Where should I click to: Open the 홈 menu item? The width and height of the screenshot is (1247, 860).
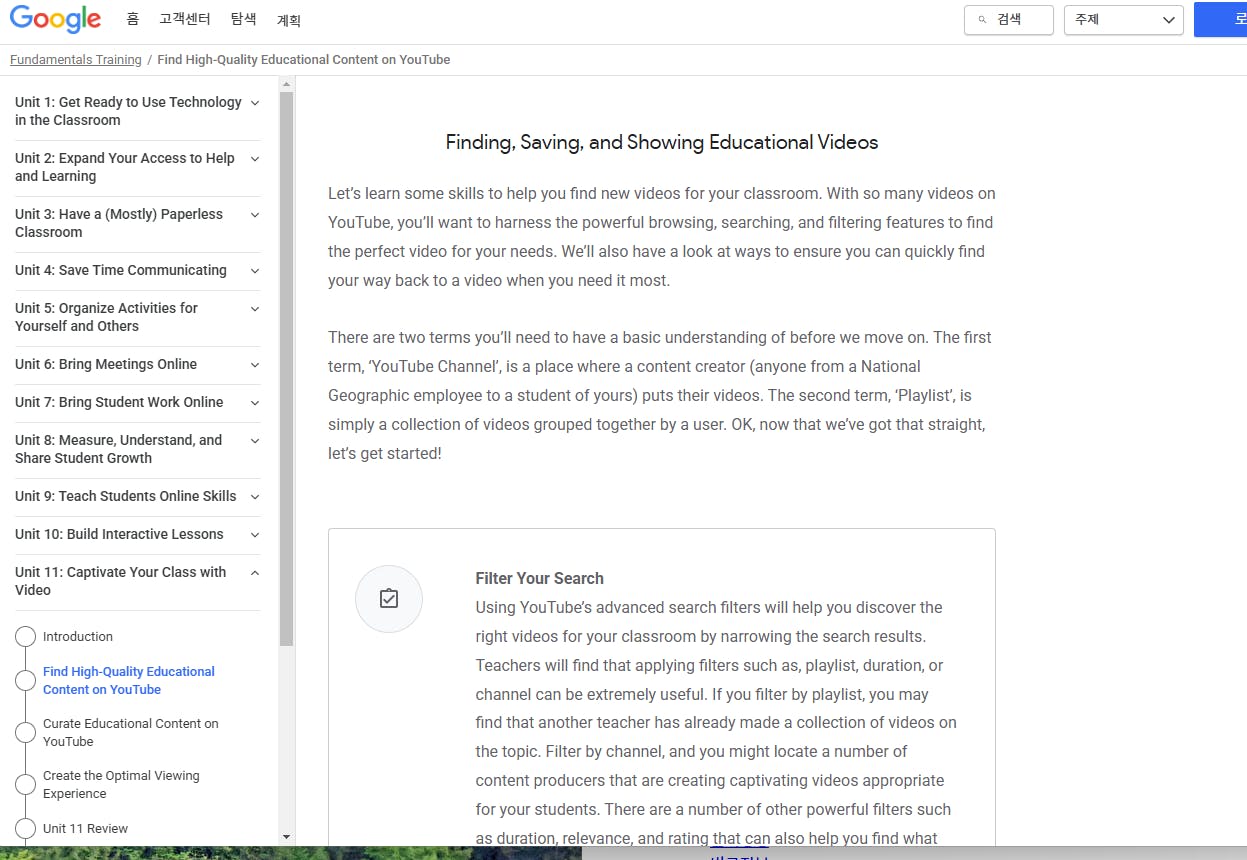[x=132, y=20]
